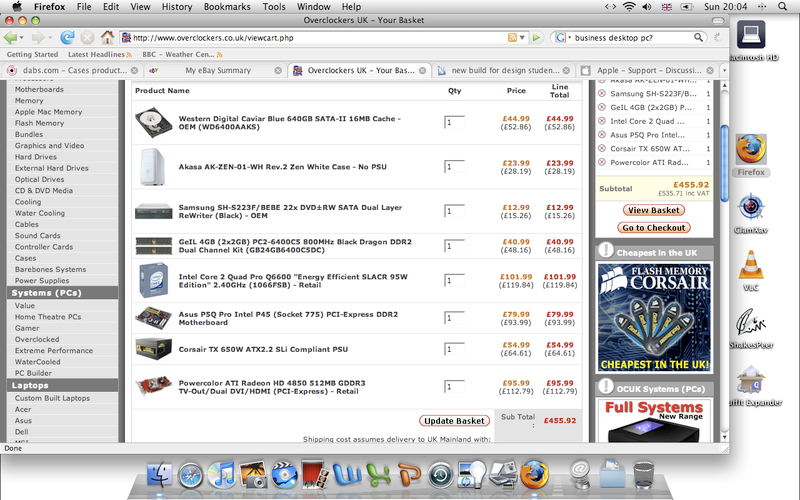This screenshot has height=500, width=800.
Task: Click the Western Digital quantity field
Action: [454, 122]
